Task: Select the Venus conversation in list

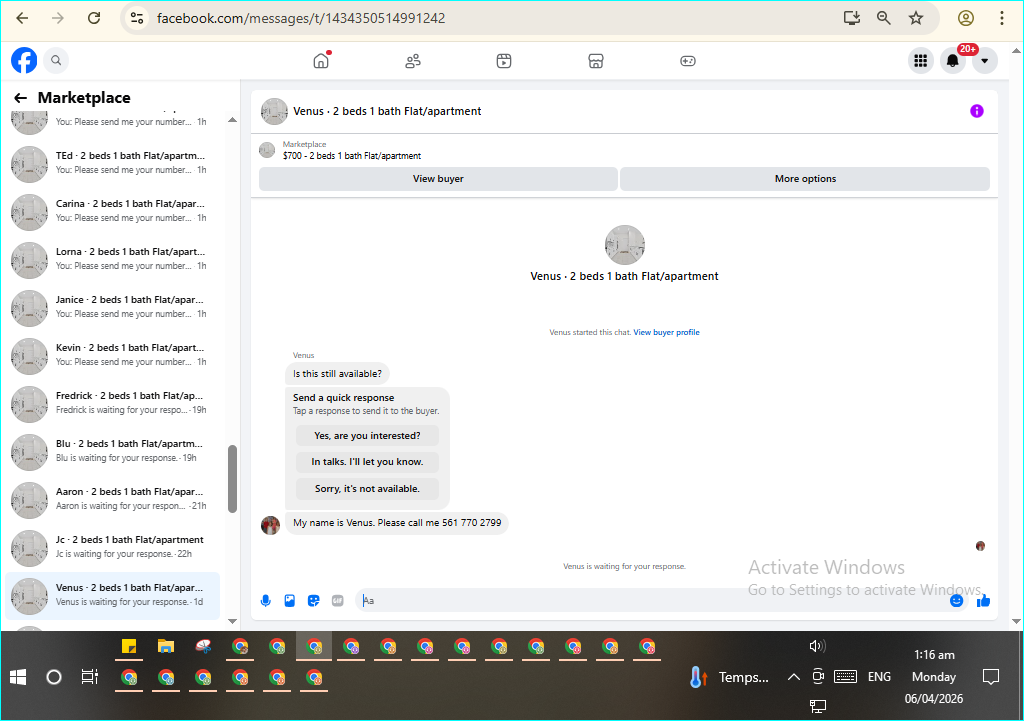Action: 112,596
